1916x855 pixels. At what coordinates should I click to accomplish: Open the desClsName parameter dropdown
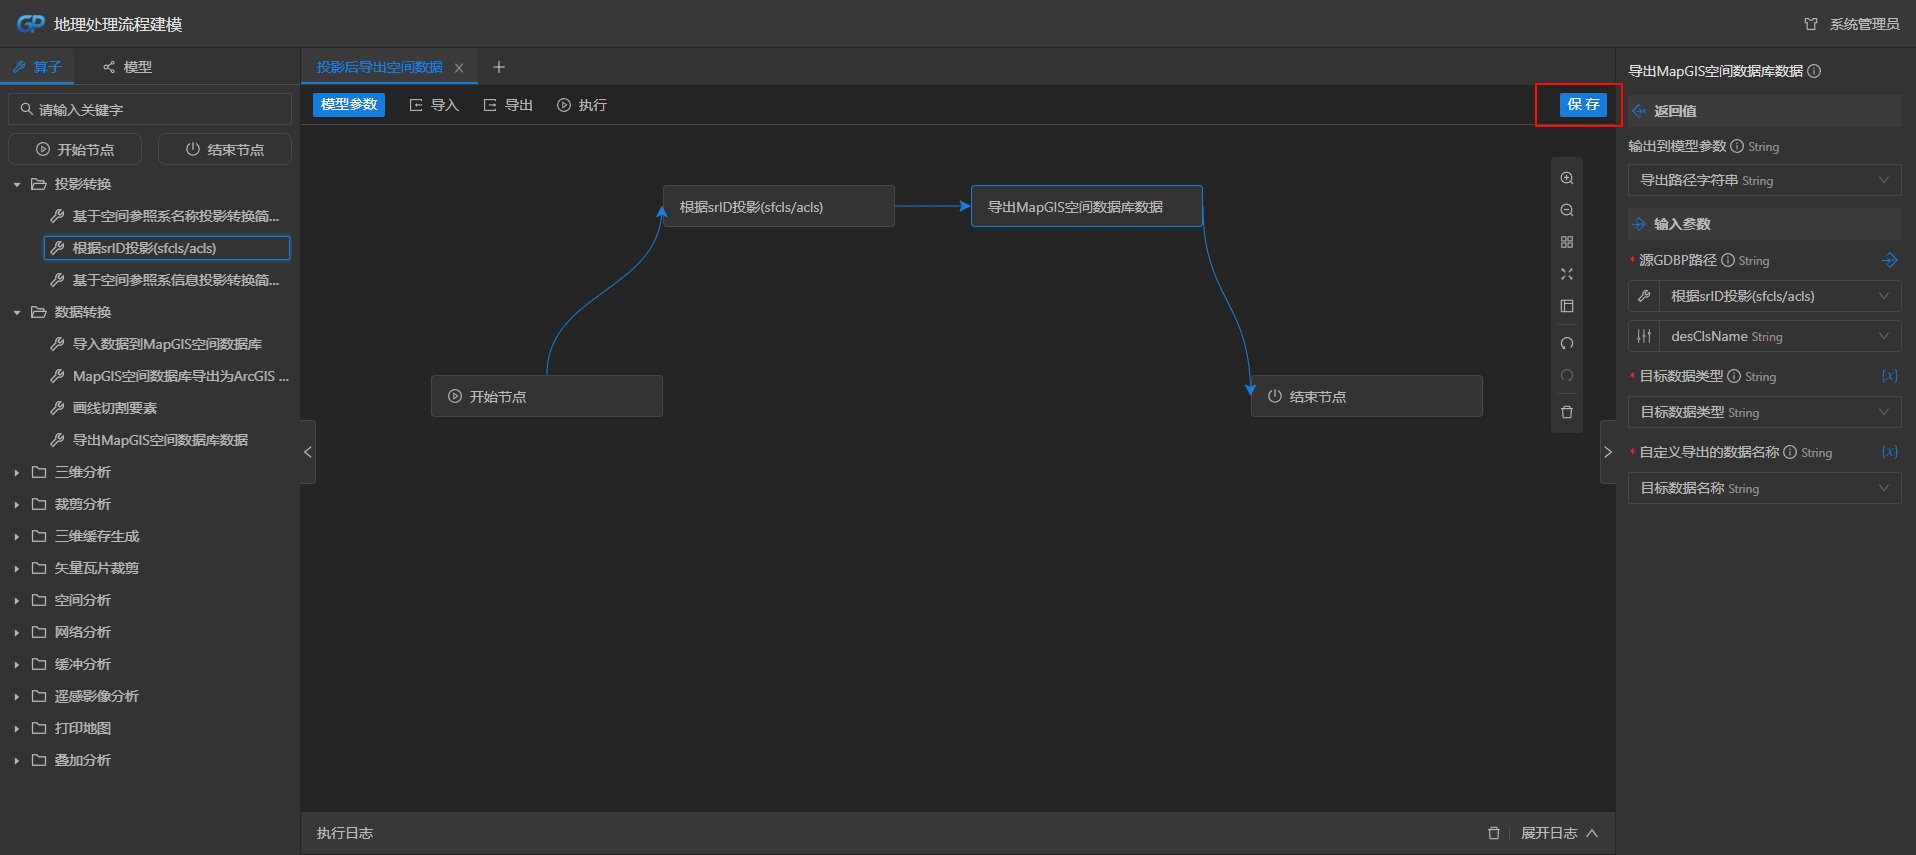[1779, 337]
